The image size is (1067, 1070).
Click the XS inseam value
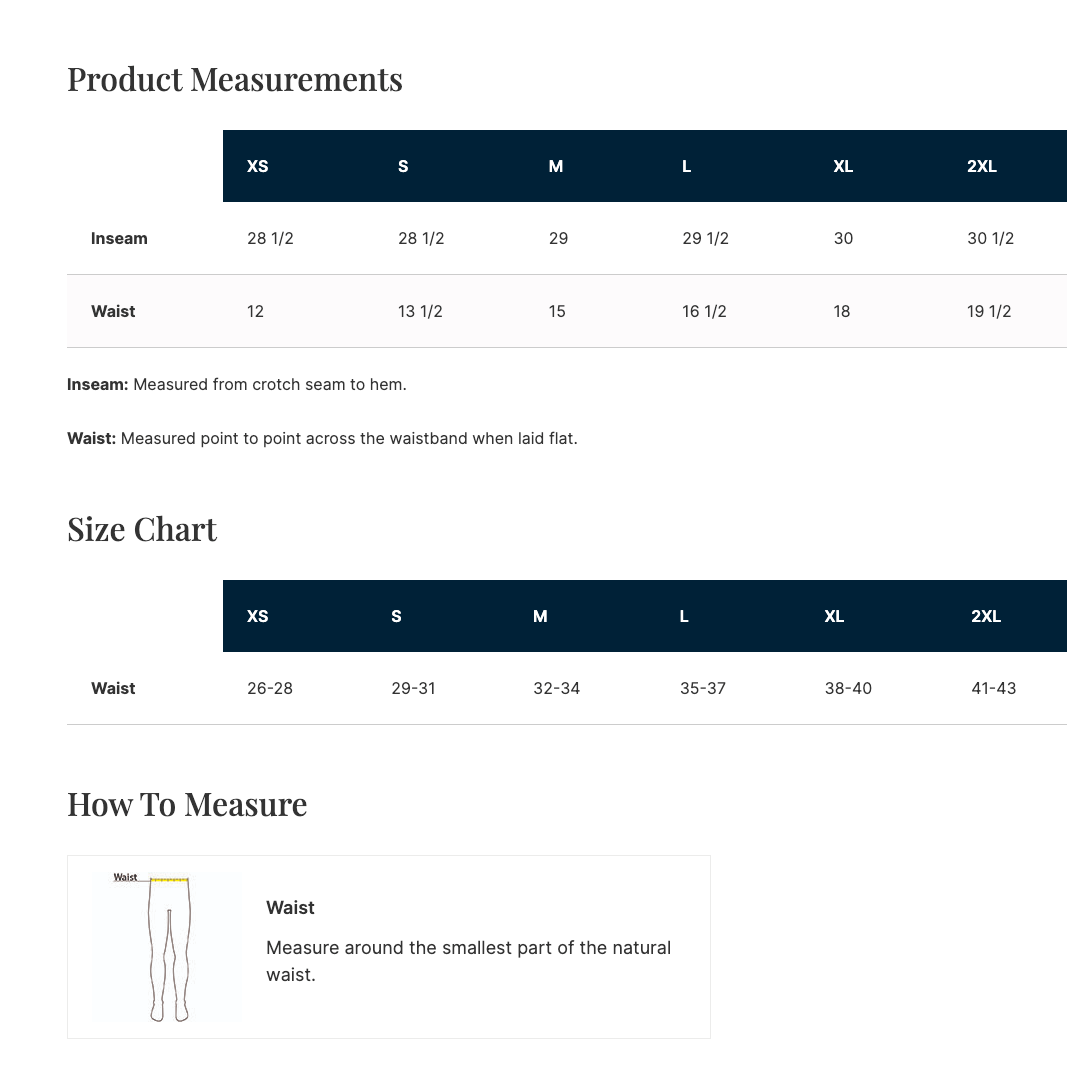point(270,238)
